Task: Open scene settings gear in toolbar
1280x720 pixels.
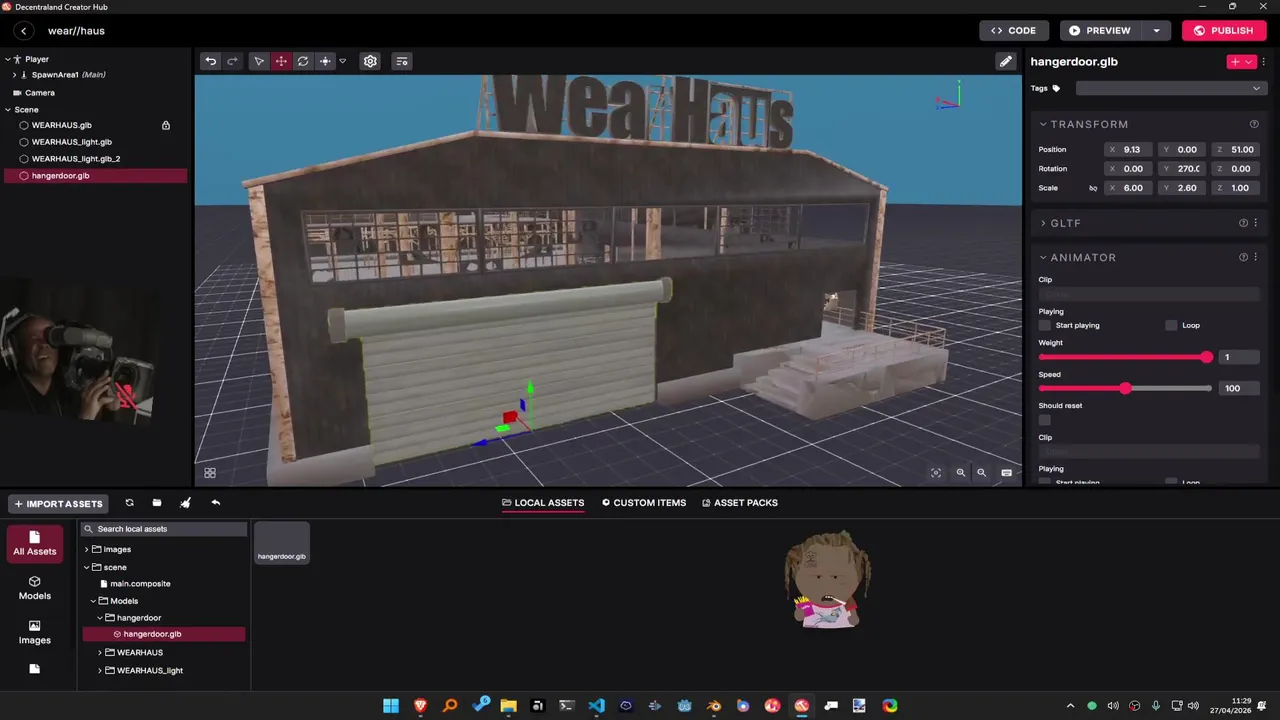Action: [370, 61]
